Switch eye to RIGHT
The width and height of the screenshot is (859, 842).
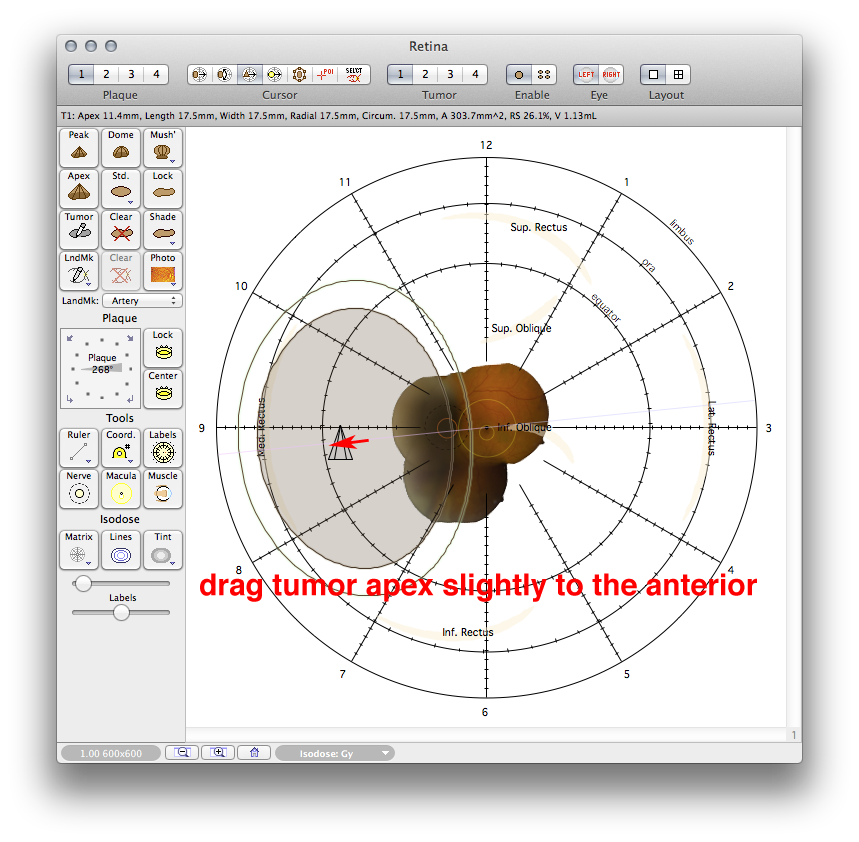tap(611, 75)
